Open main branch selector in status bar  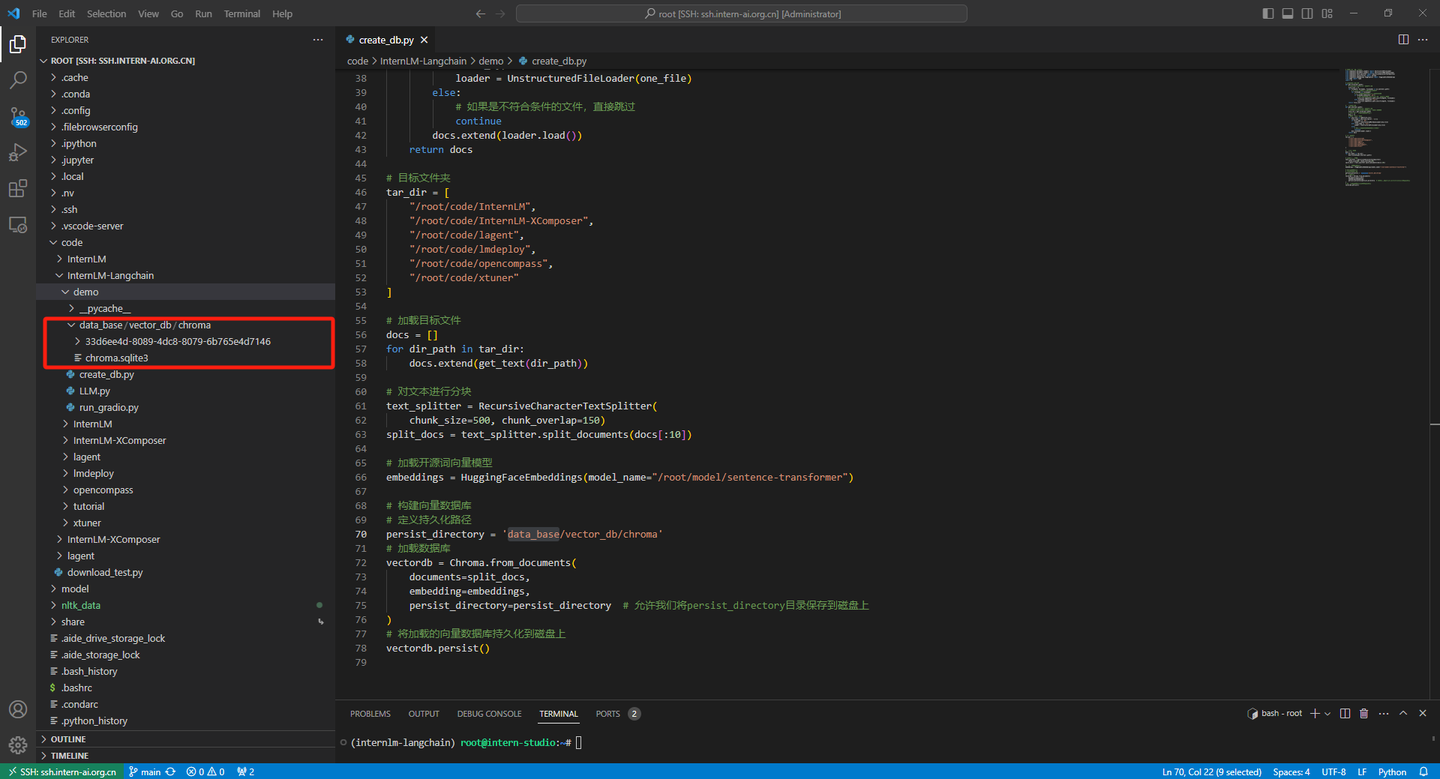[x=145, y=771]
